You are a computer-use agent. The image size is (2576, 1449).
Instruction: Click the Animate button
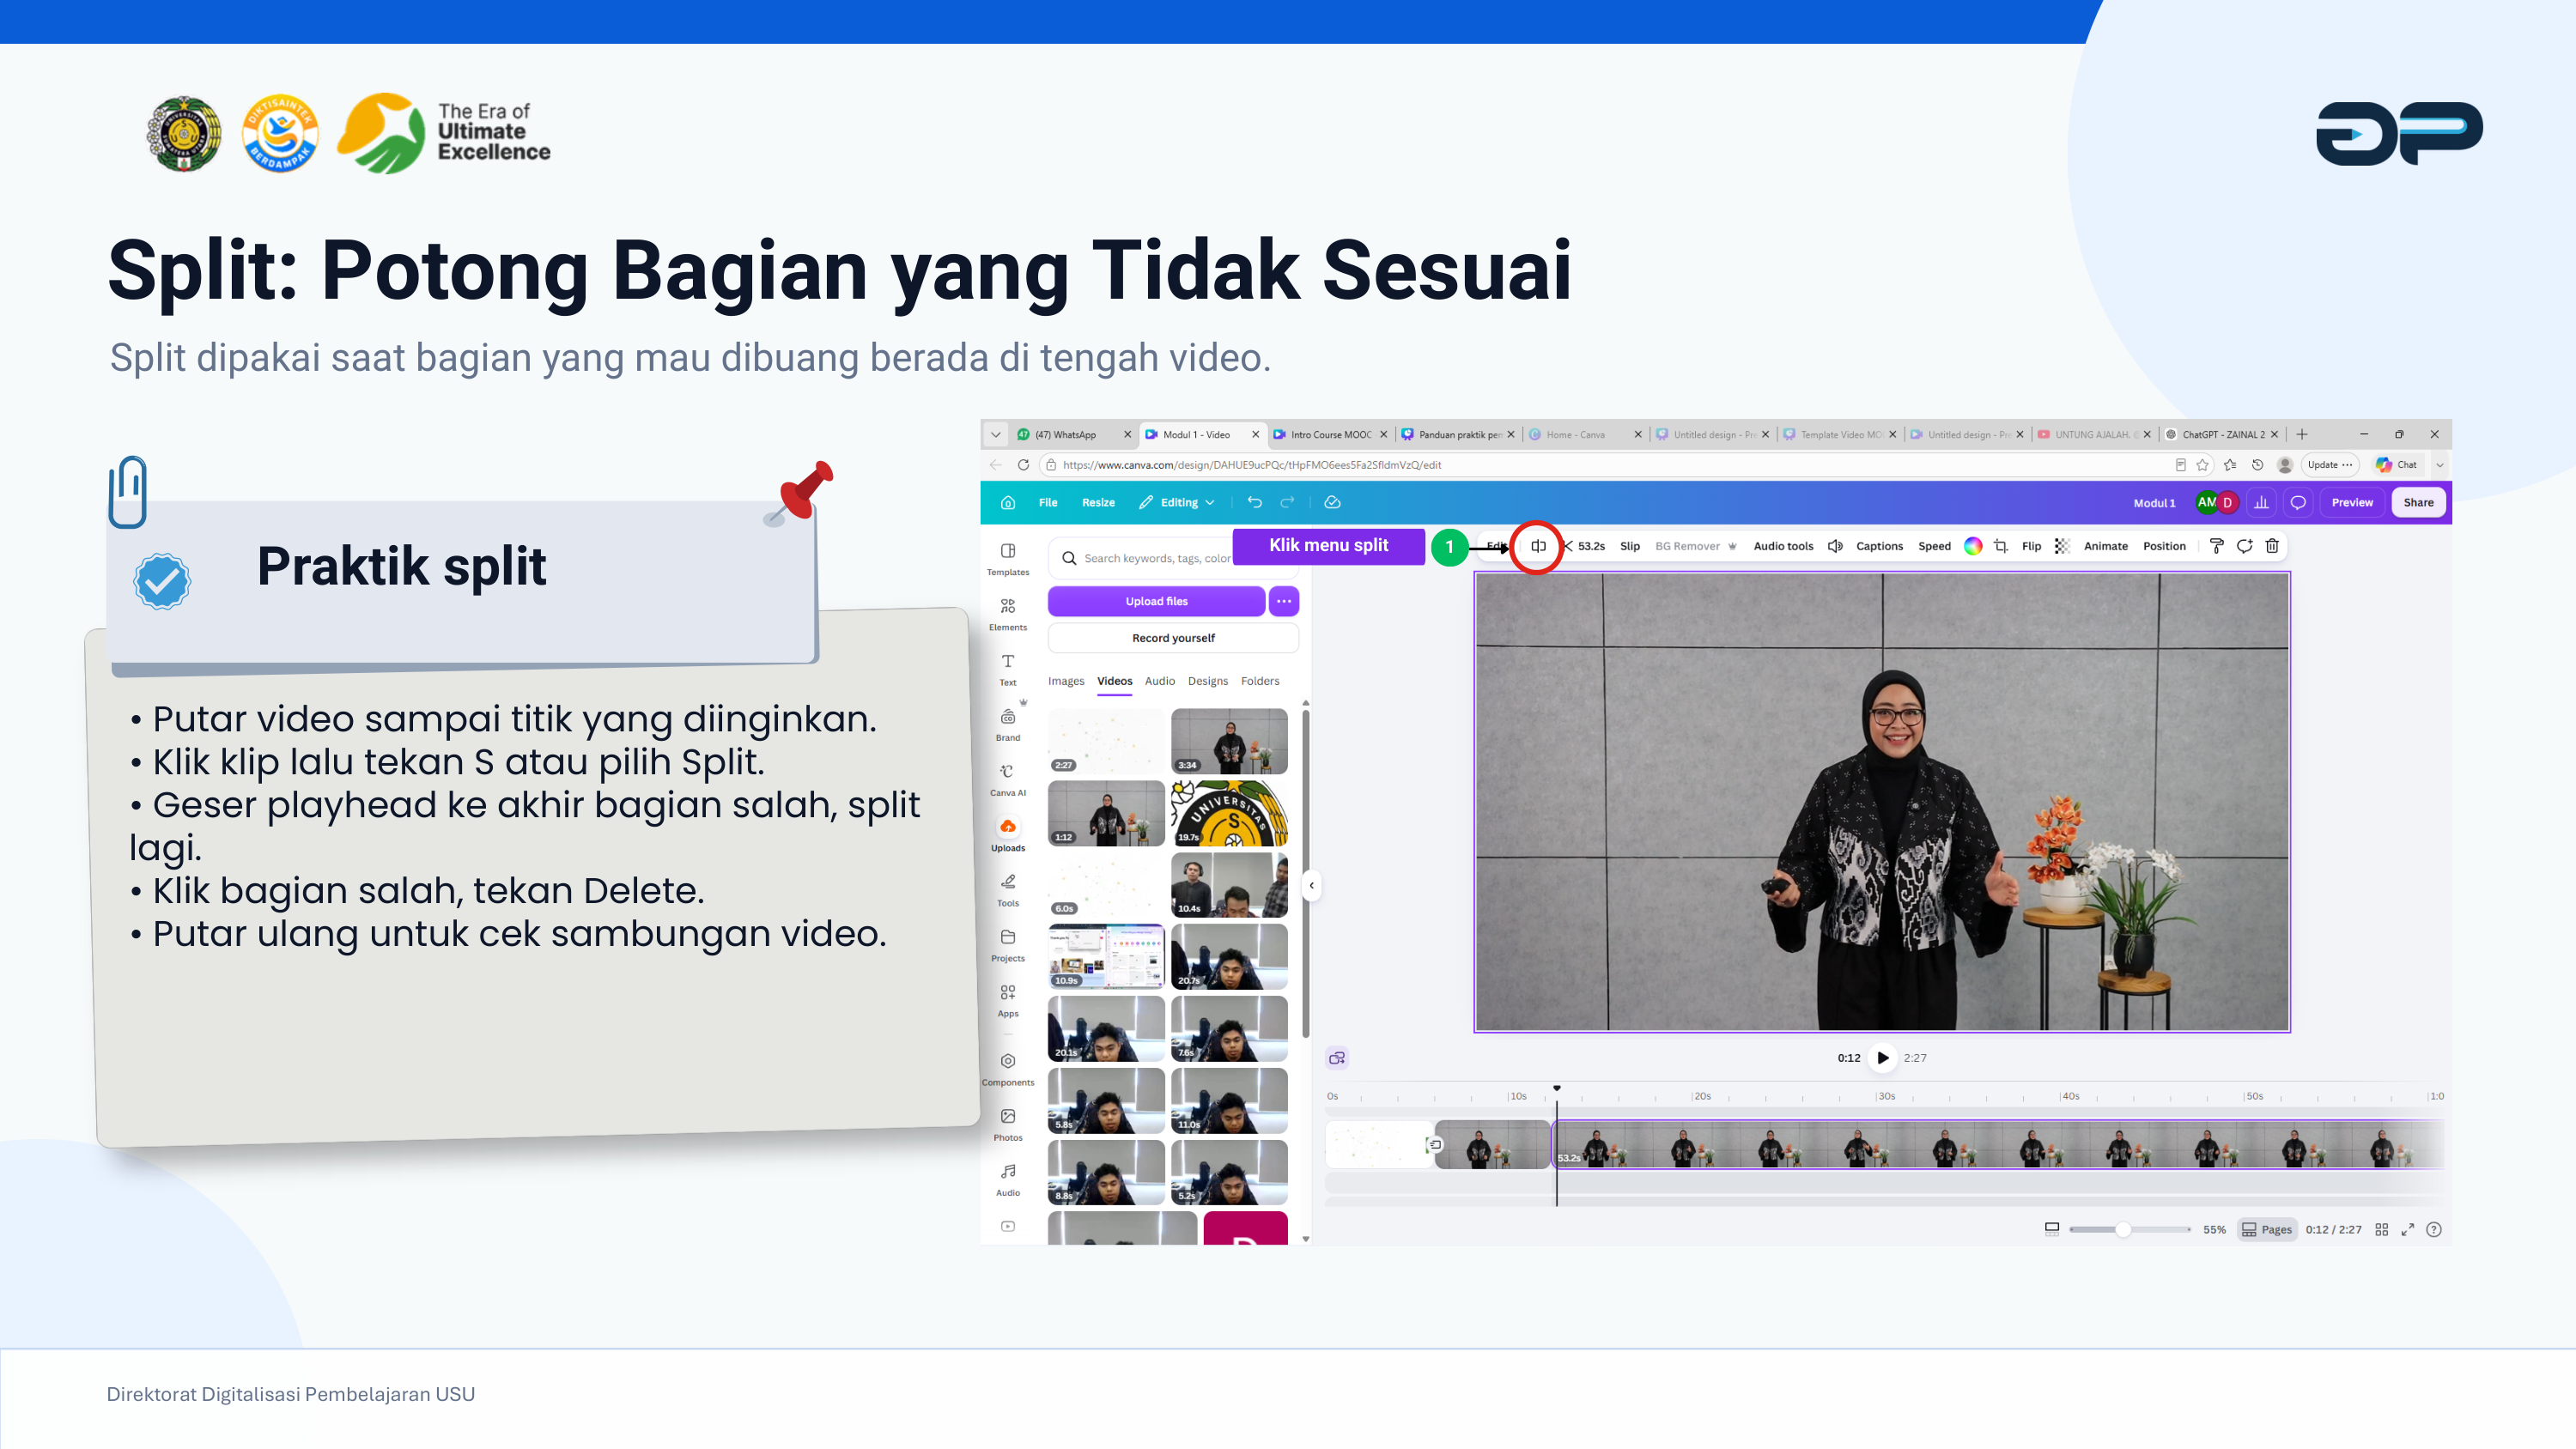2105,546
